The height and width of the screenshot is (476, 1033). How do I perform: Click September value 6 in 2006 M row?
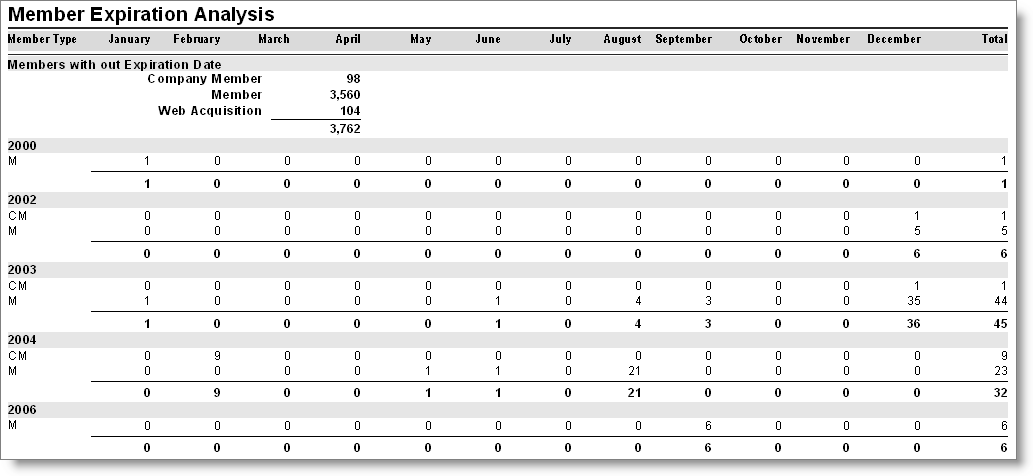click(x=708, y=426)
